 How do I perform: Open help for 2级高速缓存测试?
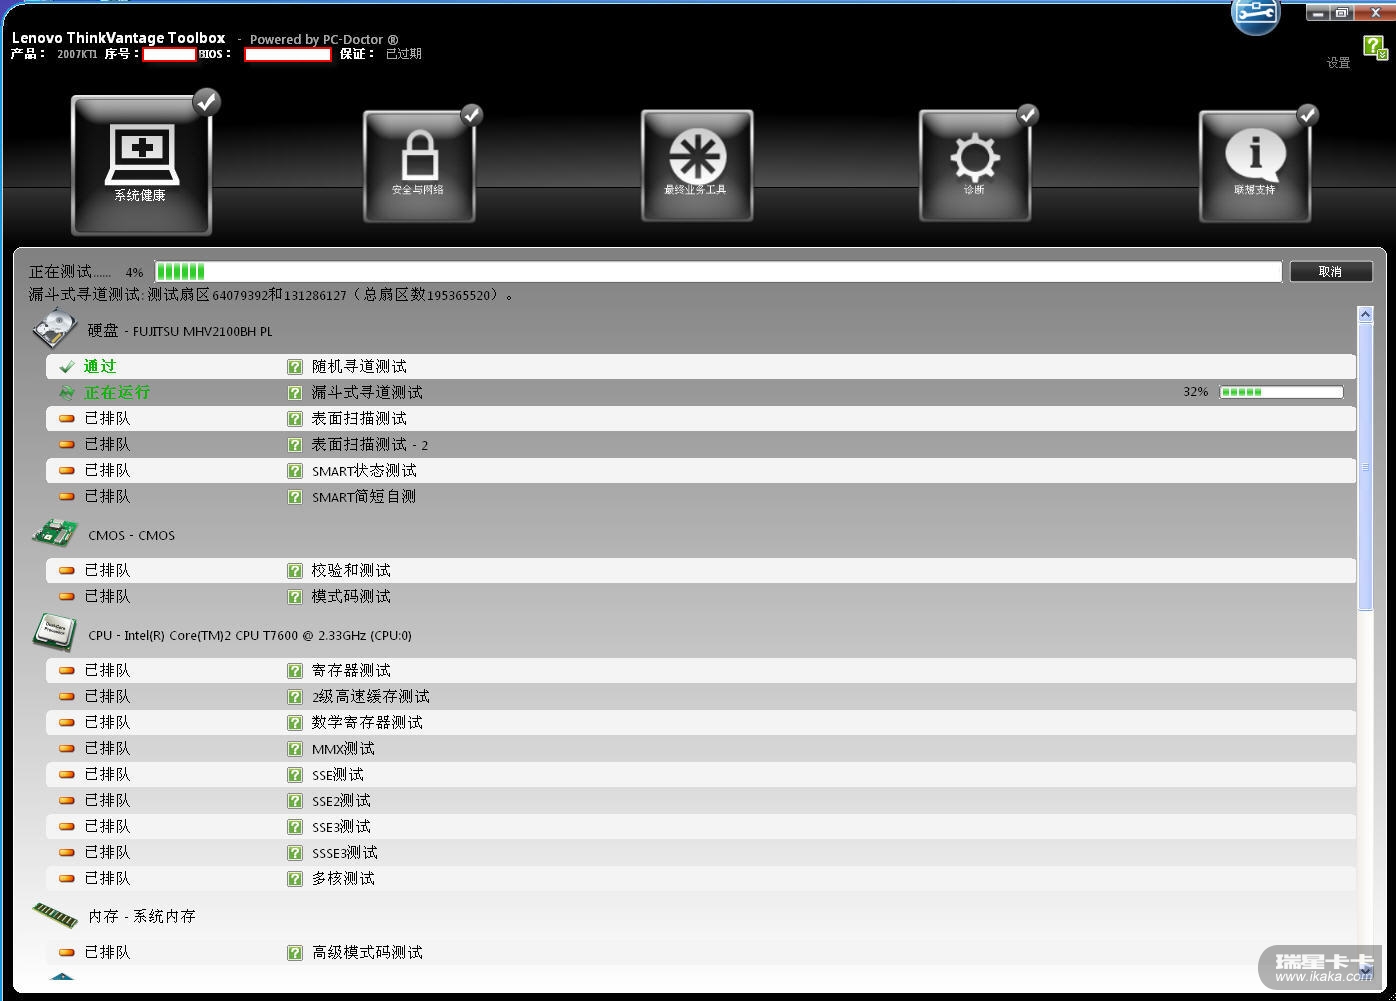coord(295,697)
